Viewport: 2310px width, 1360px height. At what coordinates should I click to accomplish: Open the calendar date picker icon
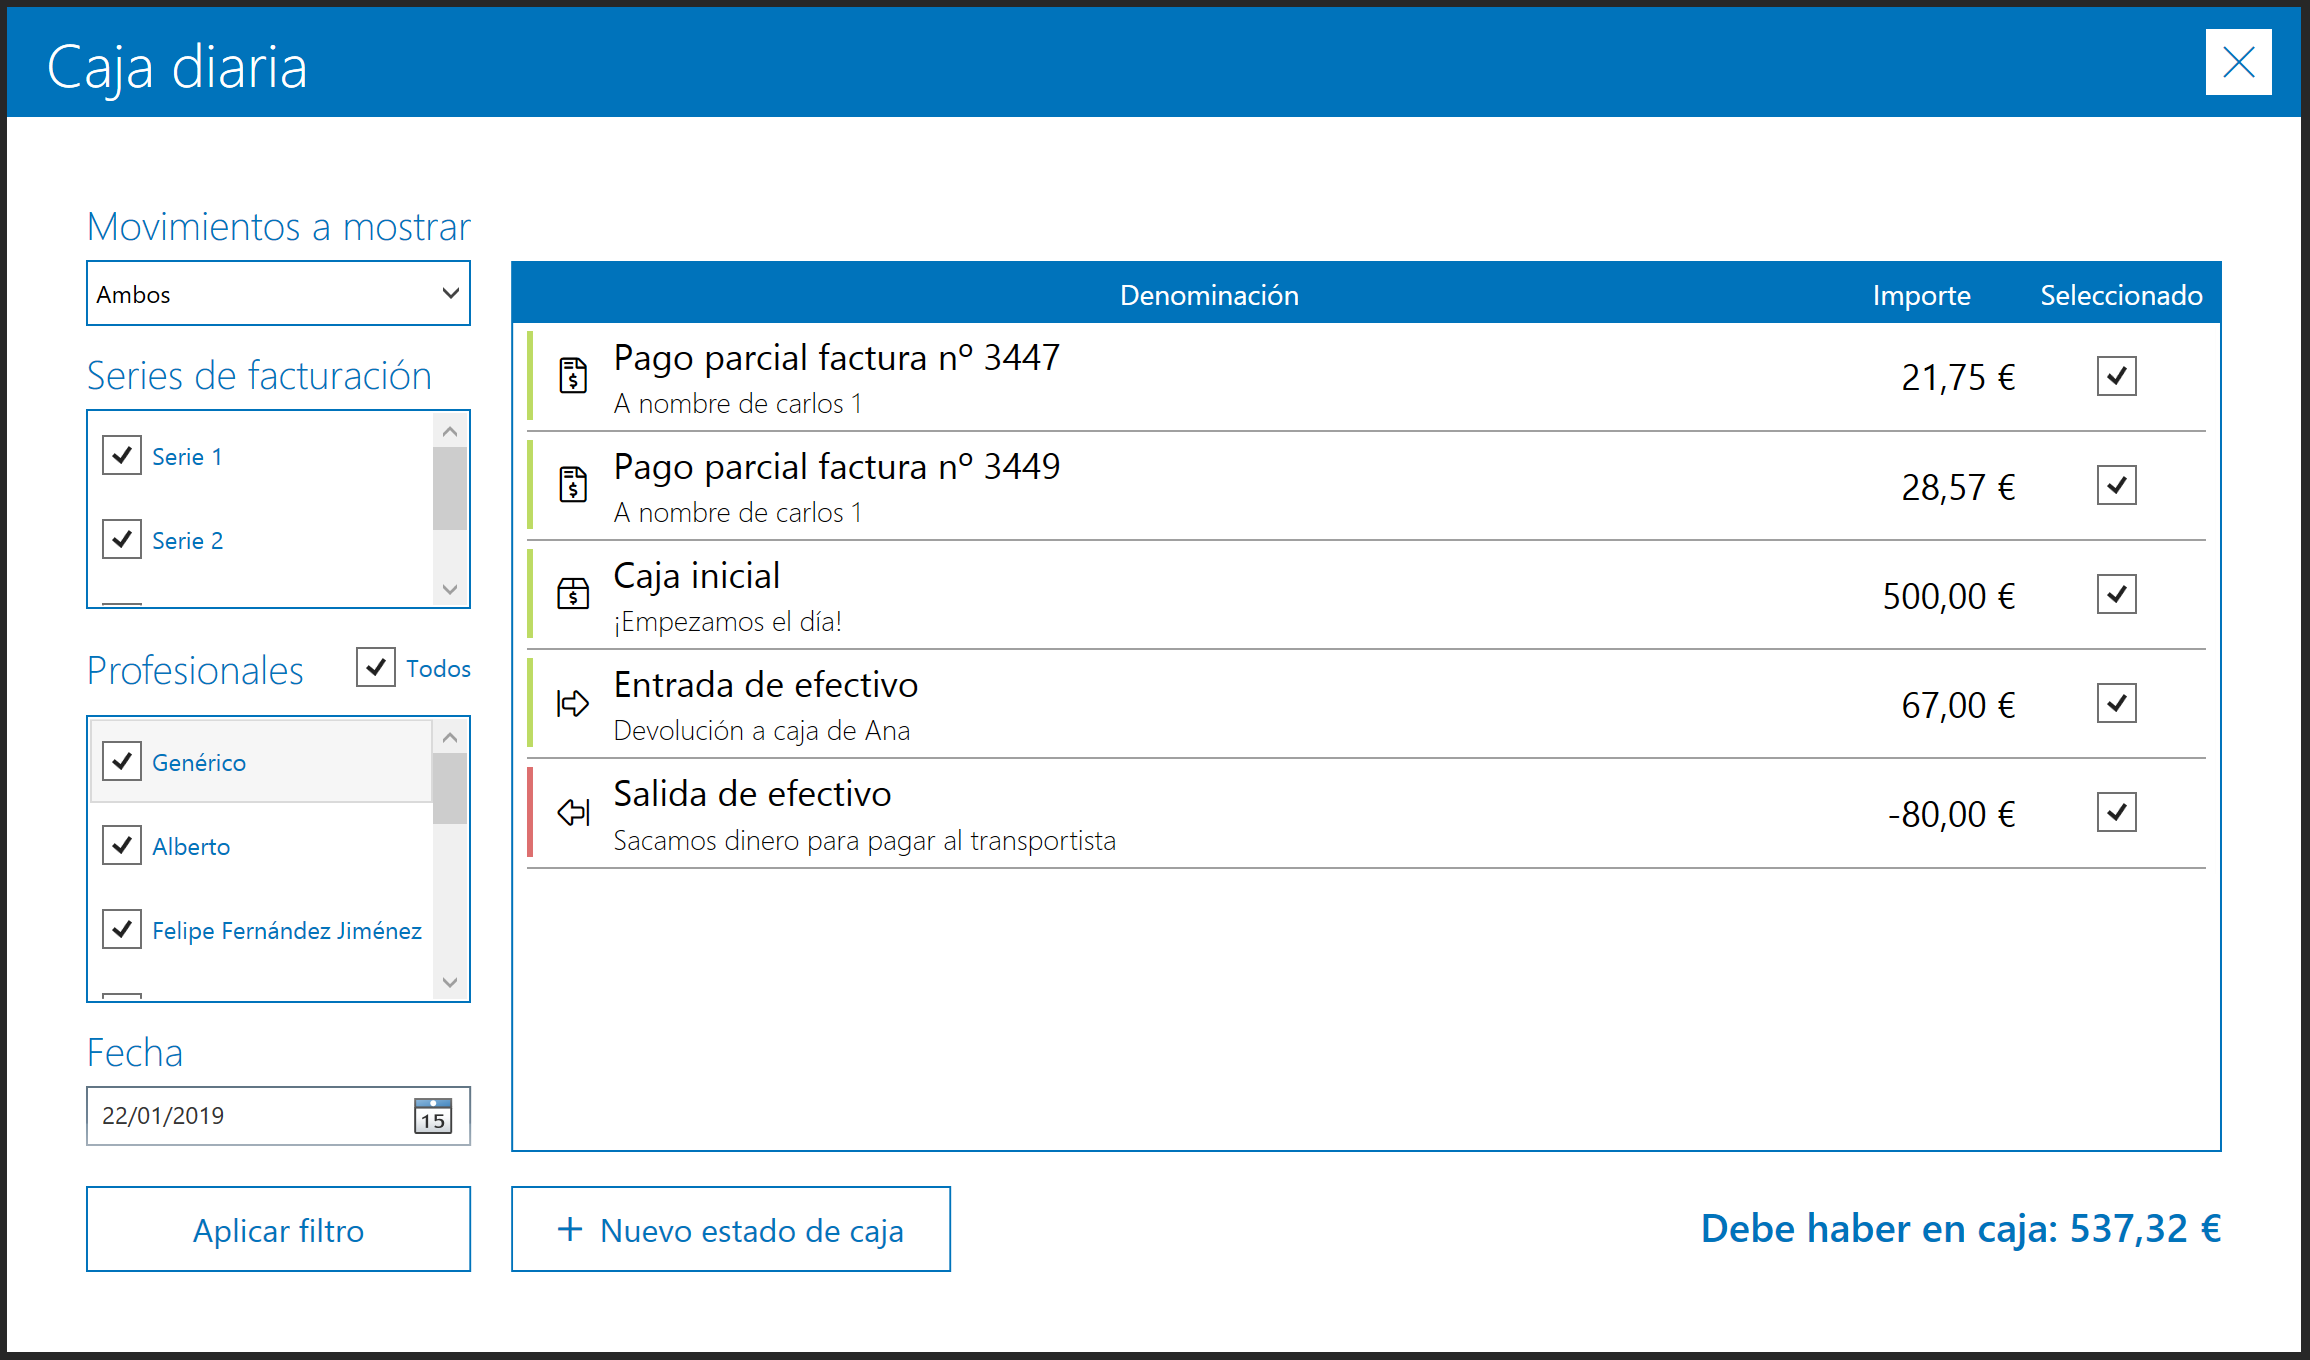tap(433, 1116)
